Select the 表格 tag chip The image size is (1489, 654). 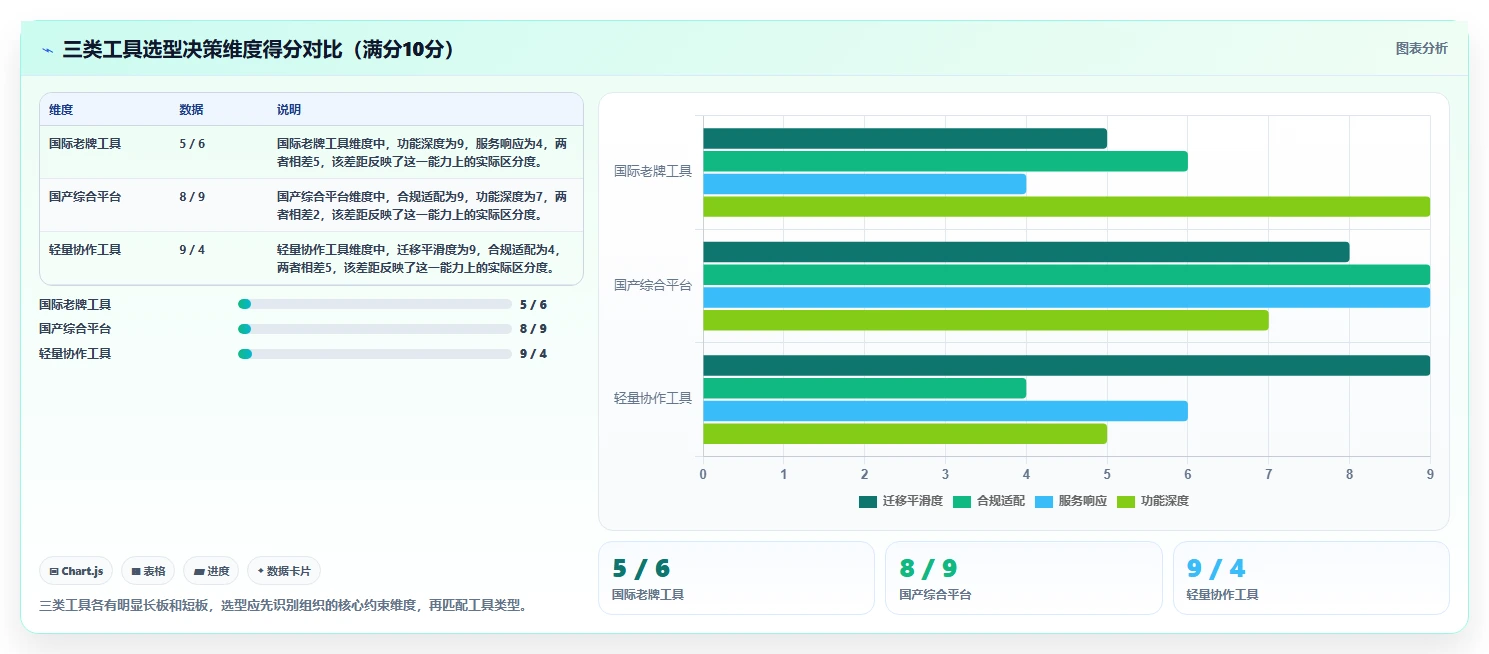[148, 571]
